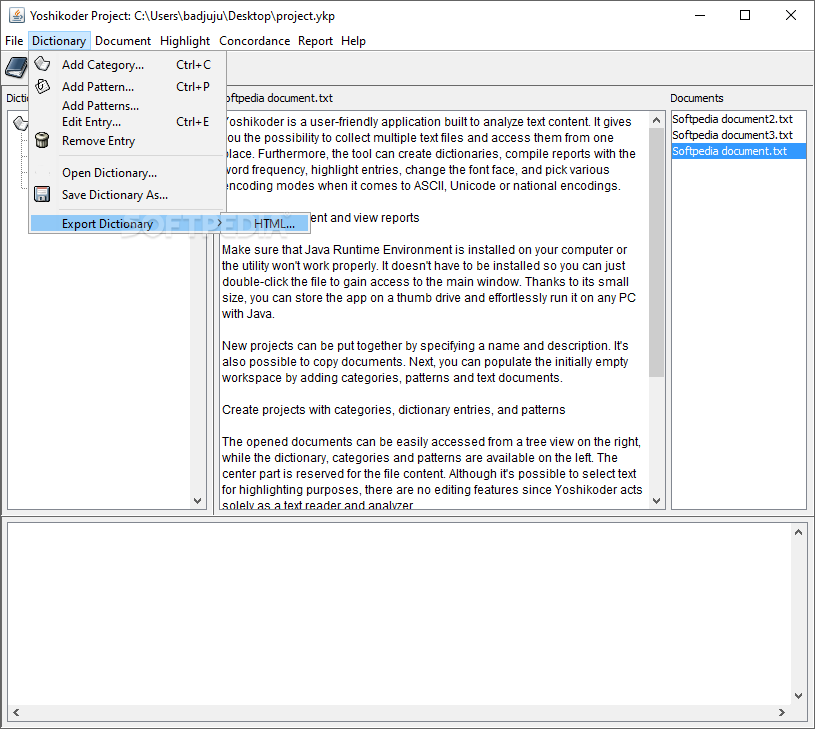Click bottom pane scroll up arrow

[798, 532]
